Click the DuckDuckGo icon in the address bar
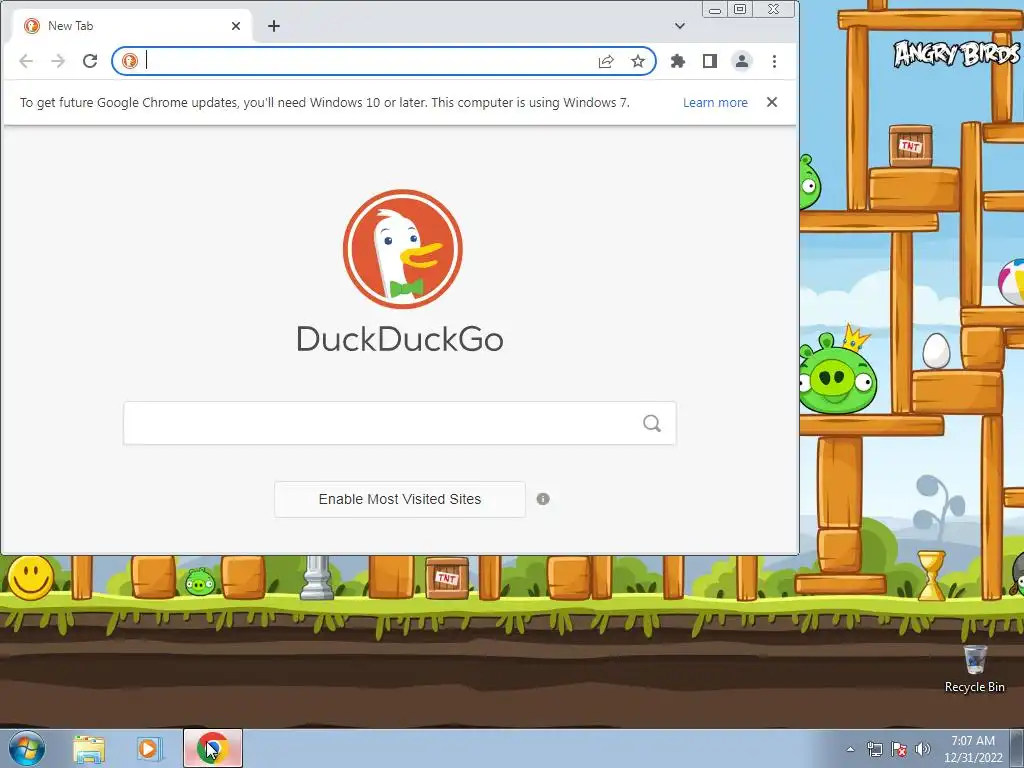Screen dimensions: 1024x768 coord(129,61)
